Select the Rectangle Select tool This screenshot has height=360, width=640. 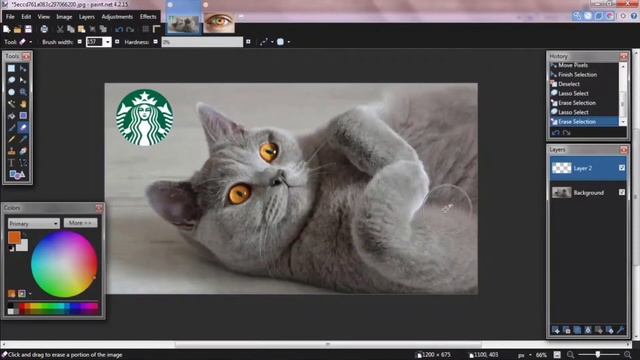point(11,68)
